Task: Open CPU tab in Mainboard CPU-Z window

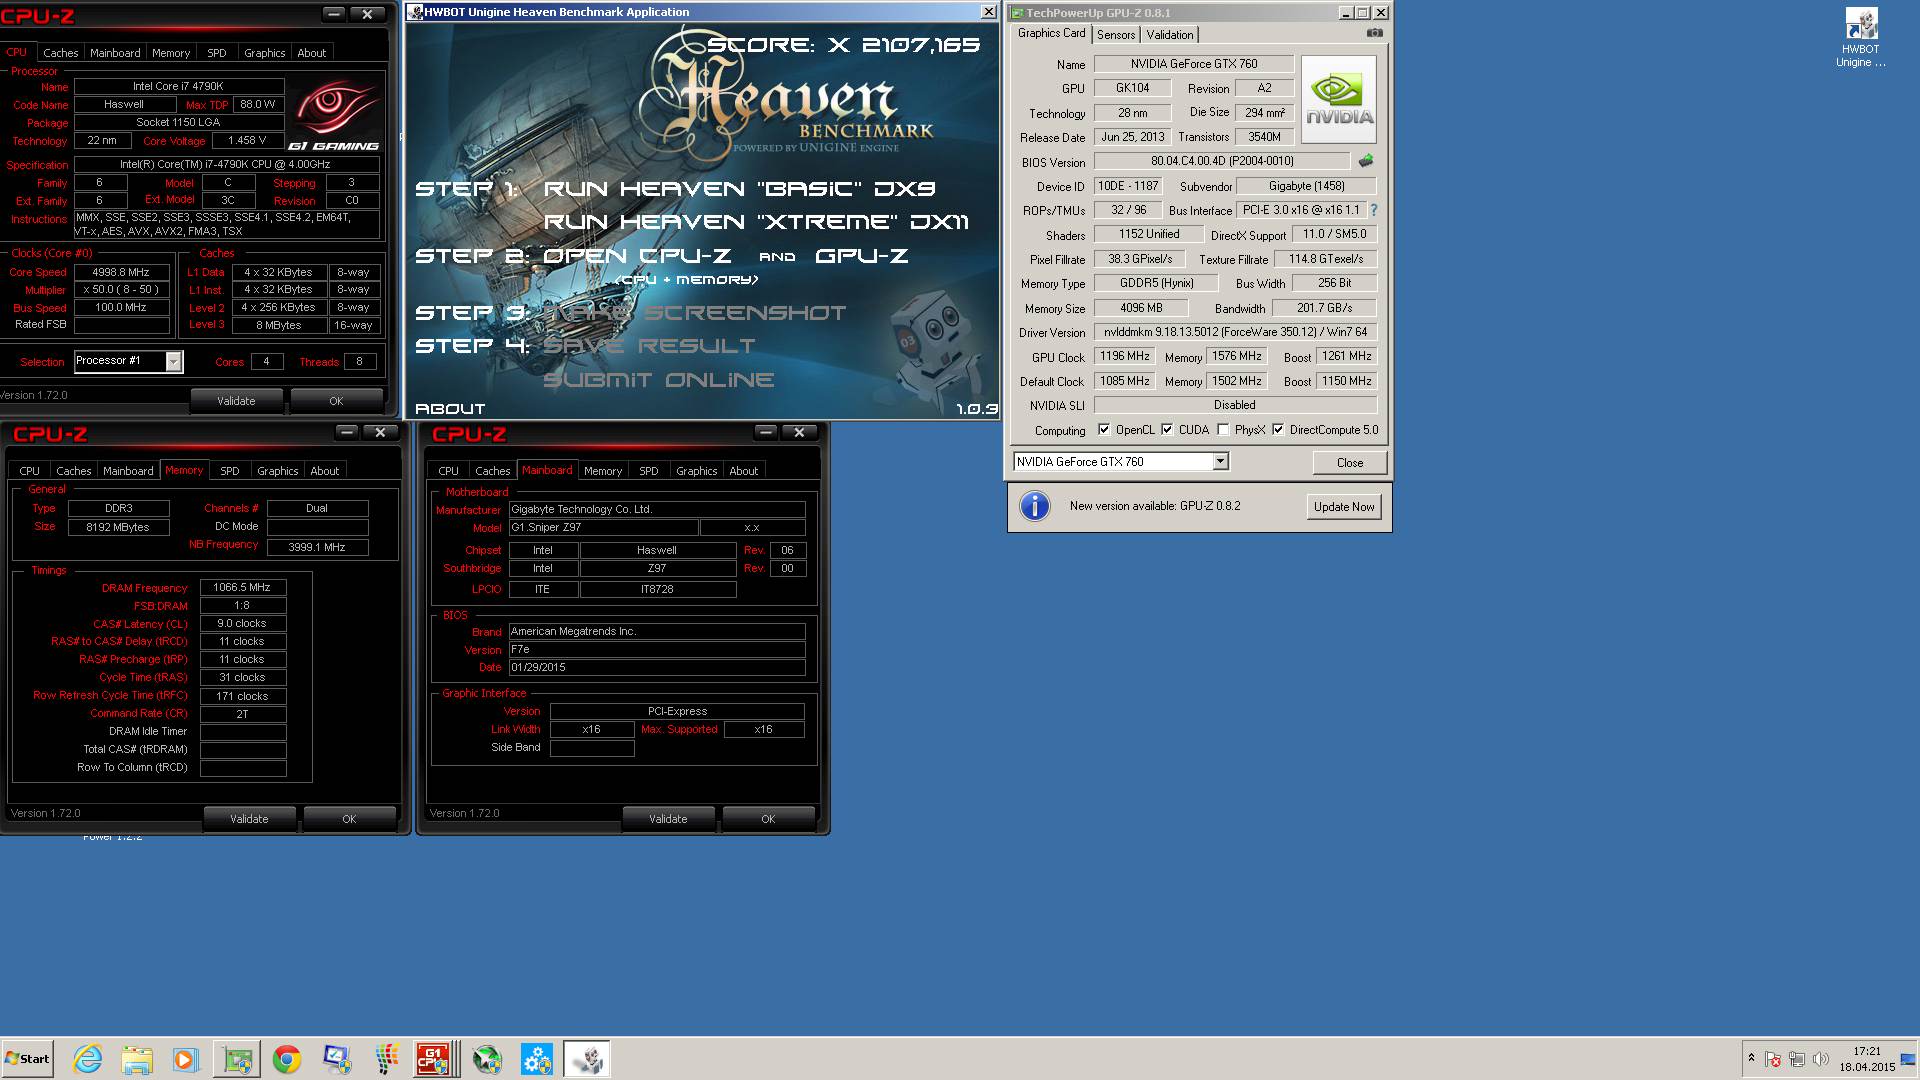Action: click(x=449, y=471)
